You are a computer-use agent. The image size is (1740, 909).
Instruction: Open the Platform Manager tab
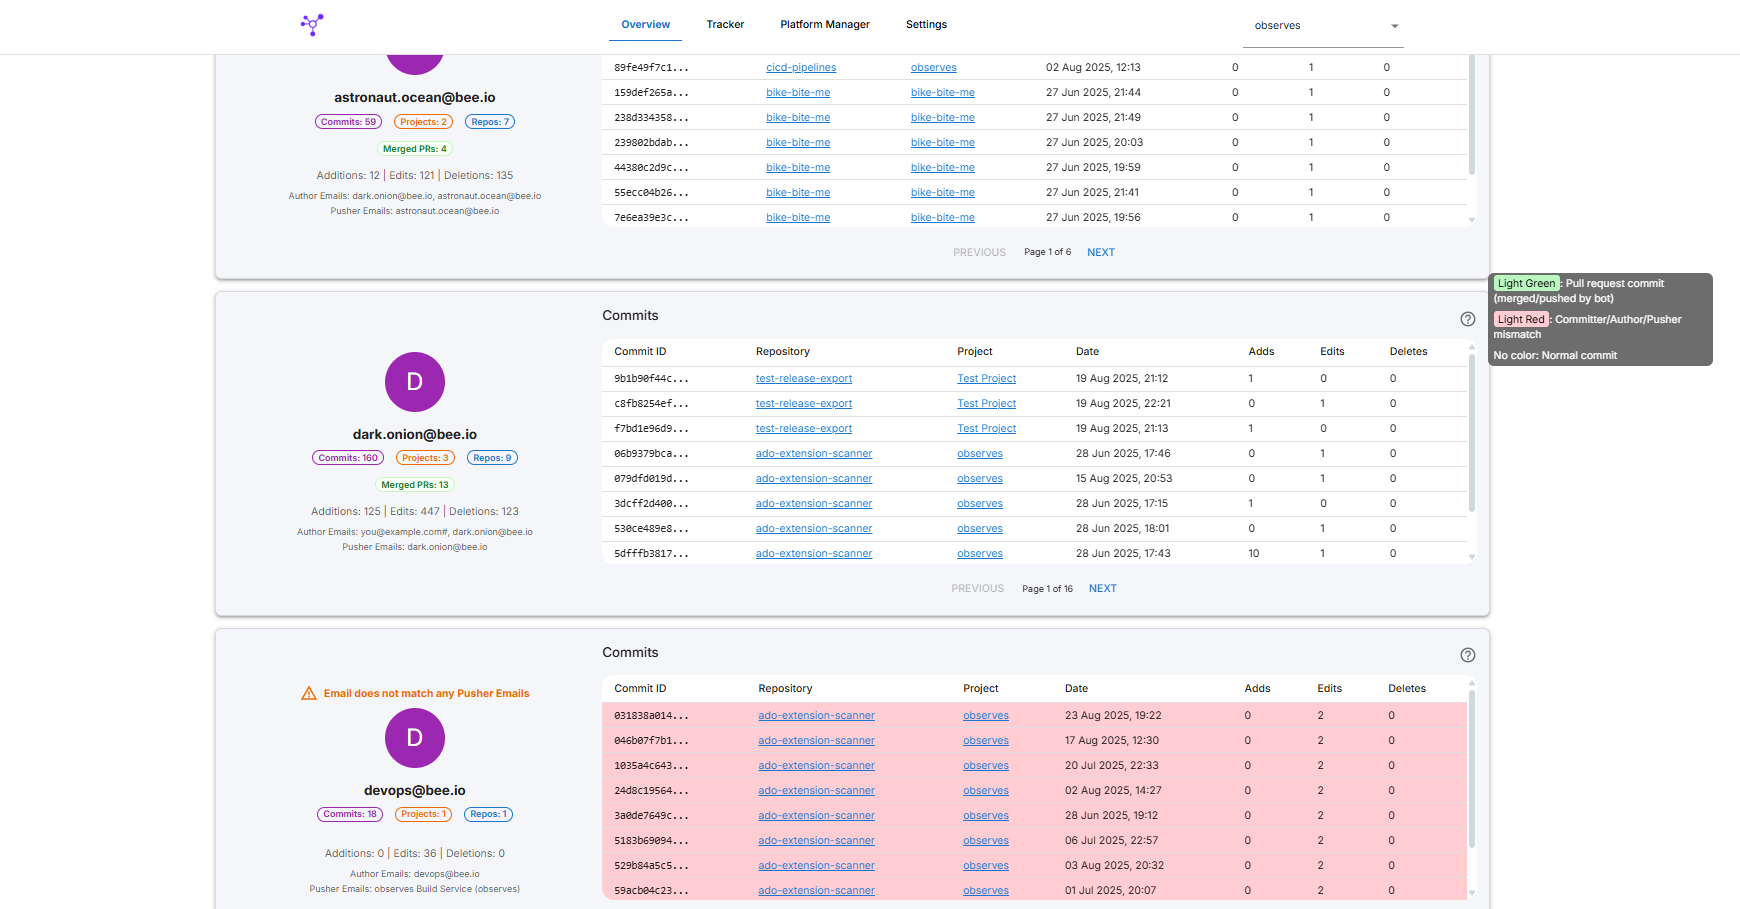[824, 25]
